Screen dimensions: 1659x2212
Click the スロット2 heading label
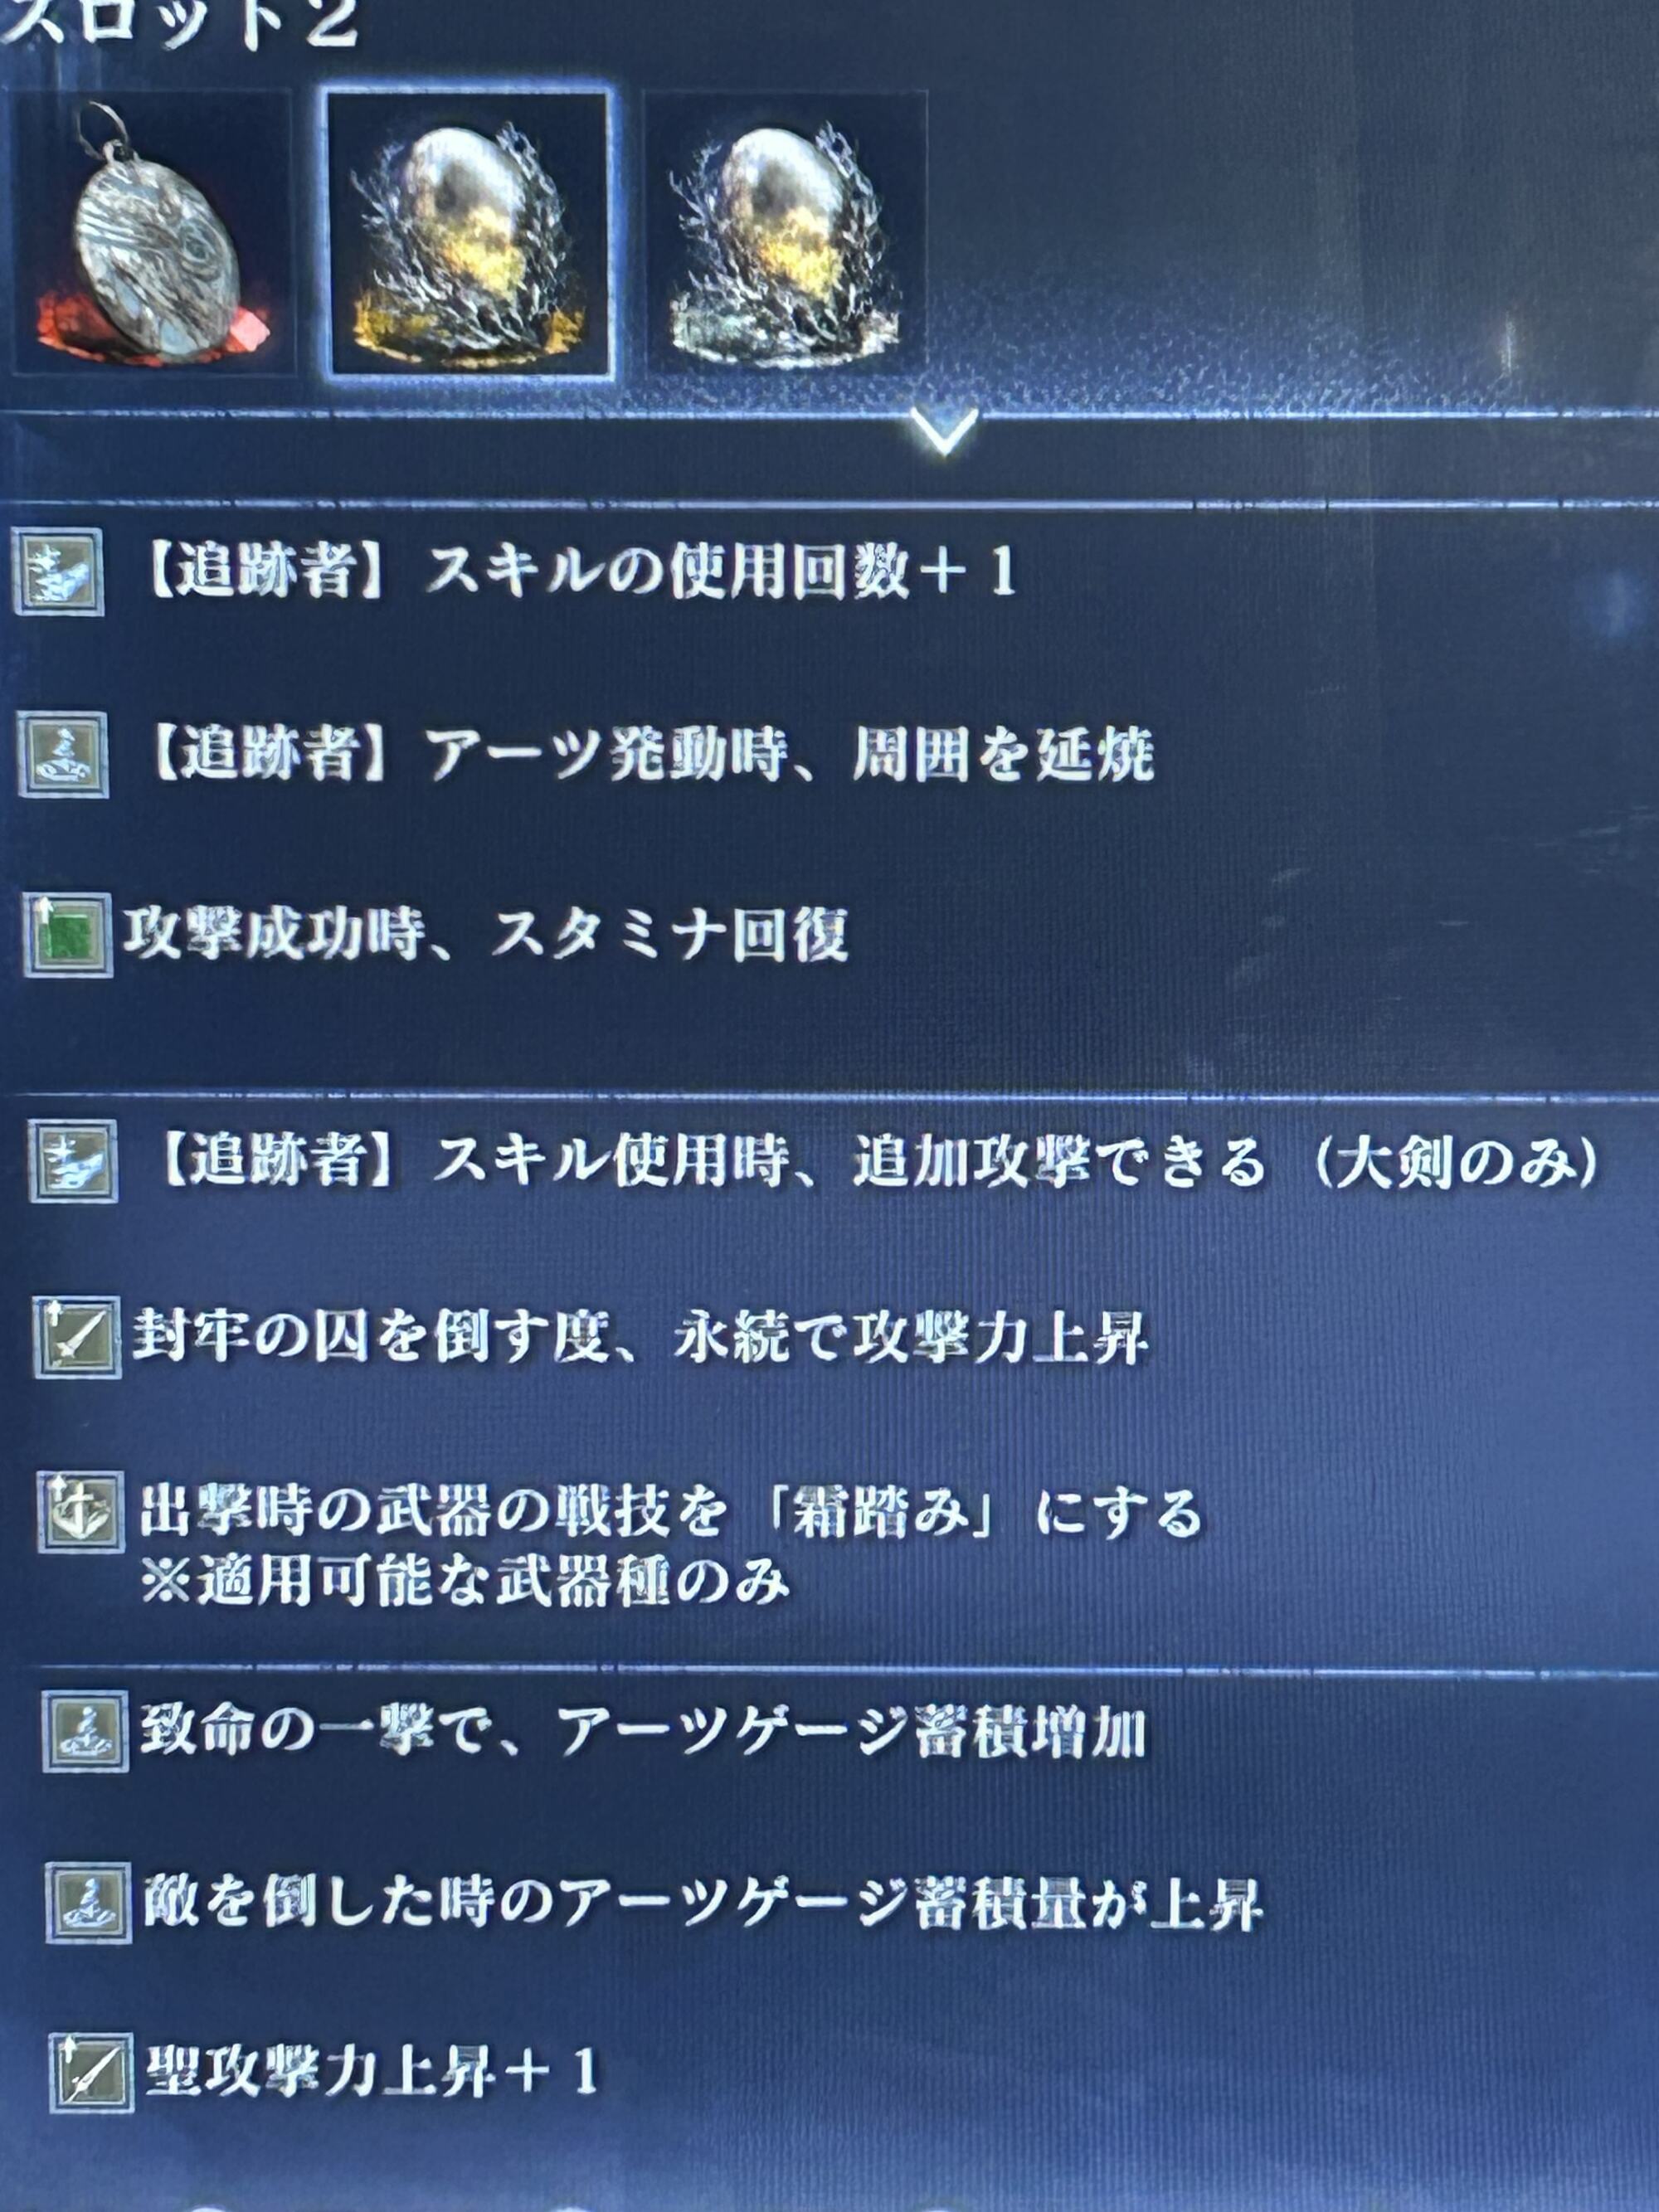pyautogui.click(x=178, y=22)
